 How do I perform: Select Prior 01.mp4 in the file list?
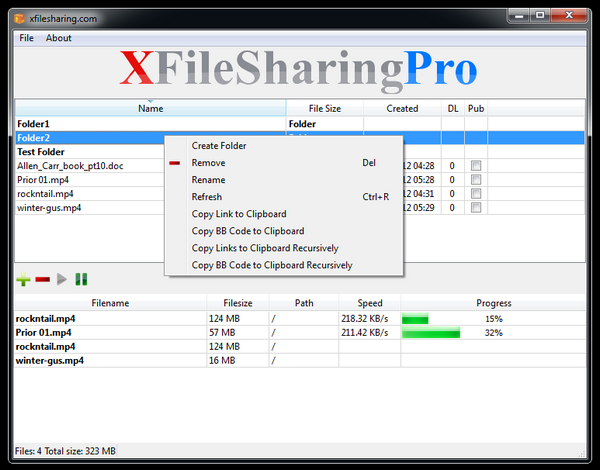click(x=300, y=180)
